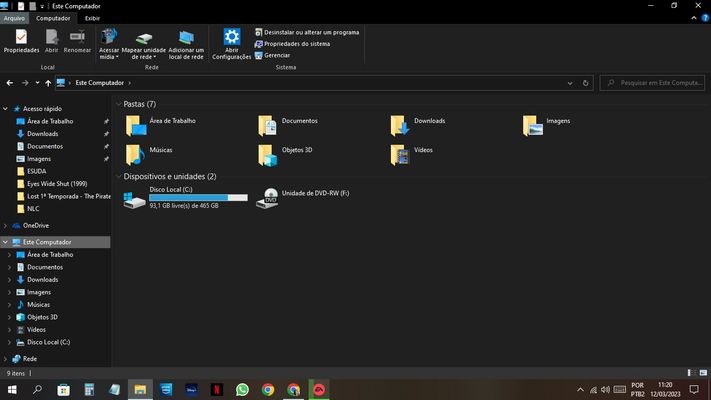
Task: Collapse Dispositivos e unidades group
Action: (119, 176)
